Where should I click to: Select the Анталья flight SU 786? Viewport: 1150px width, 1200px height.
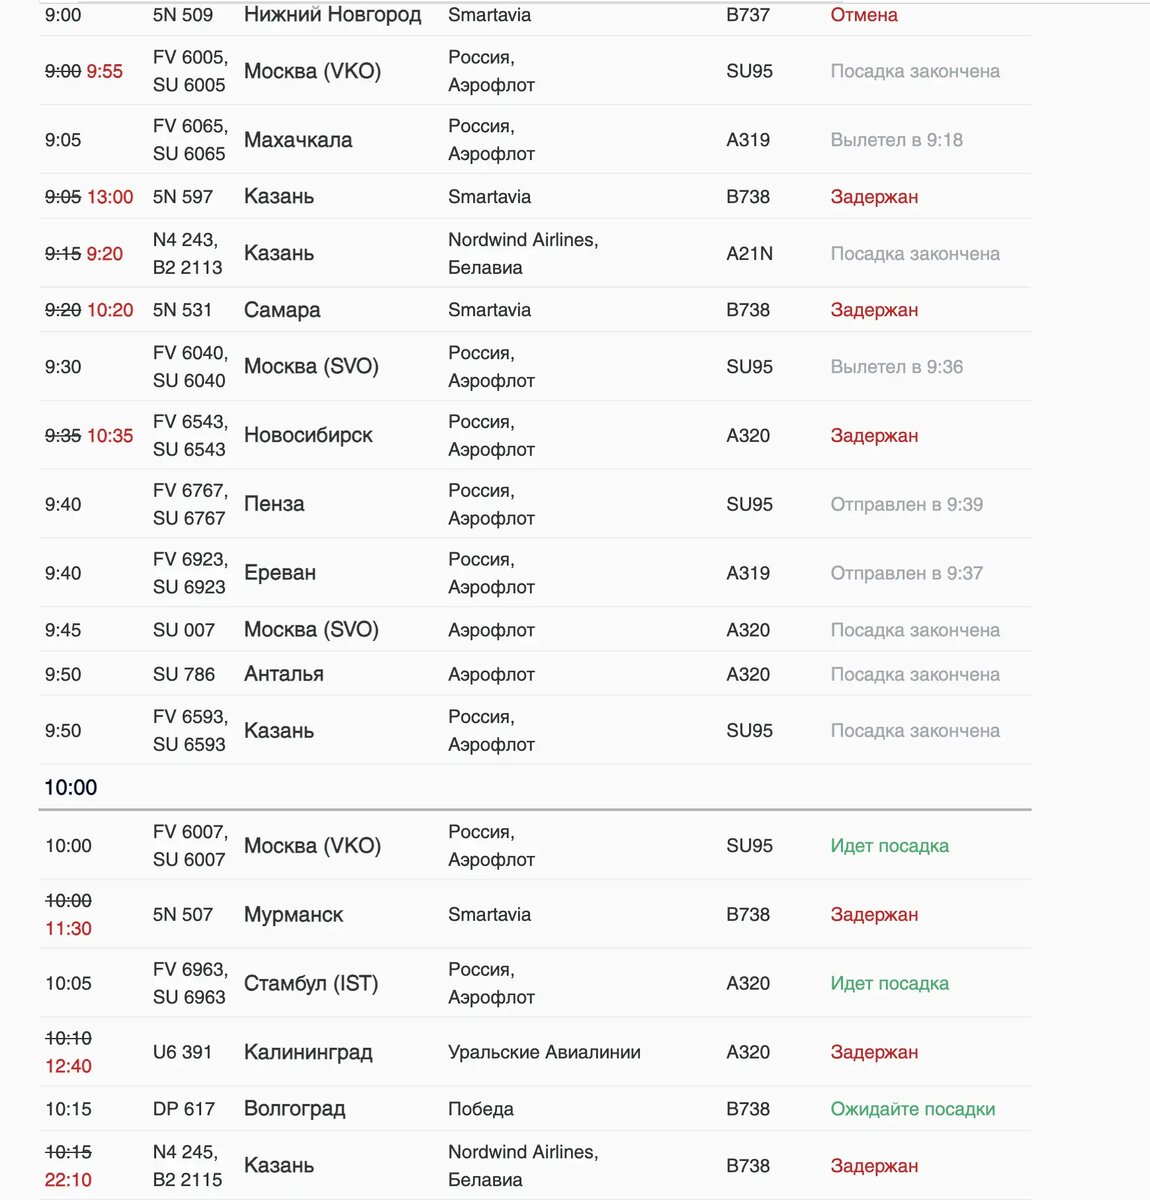click(x=535, y=674)
